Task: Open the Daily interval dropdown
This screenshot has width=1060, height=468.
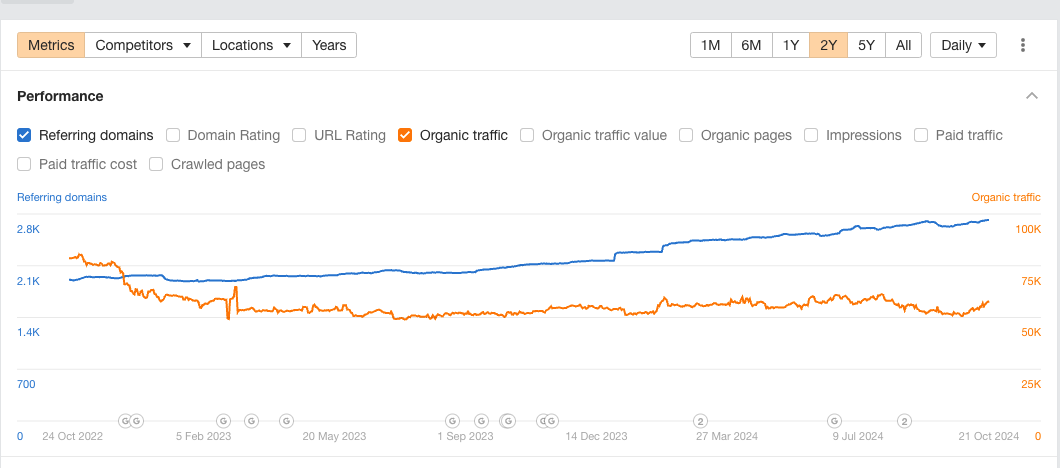Action: [x=963, y=45]
